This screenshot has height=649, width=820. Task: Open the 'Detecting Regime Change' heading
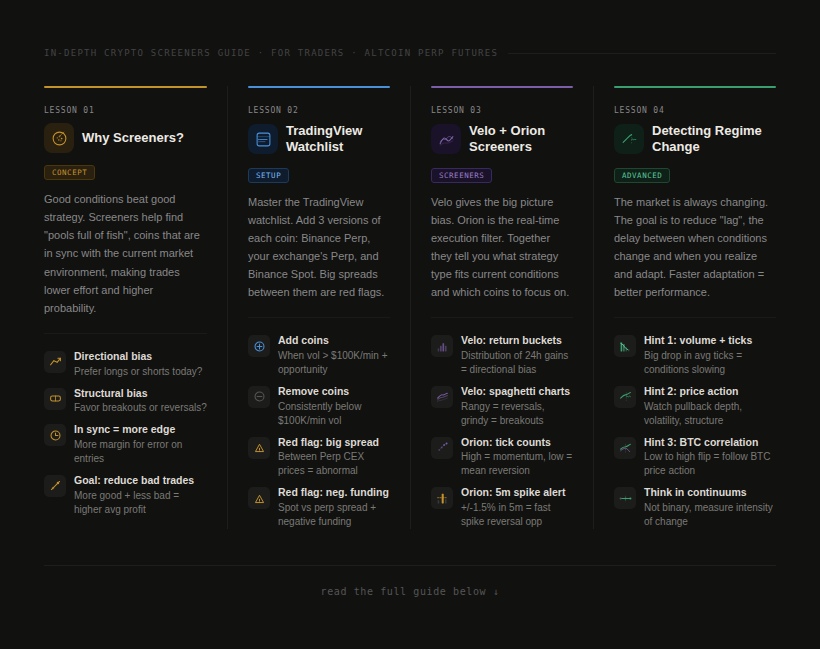[707, 139]
